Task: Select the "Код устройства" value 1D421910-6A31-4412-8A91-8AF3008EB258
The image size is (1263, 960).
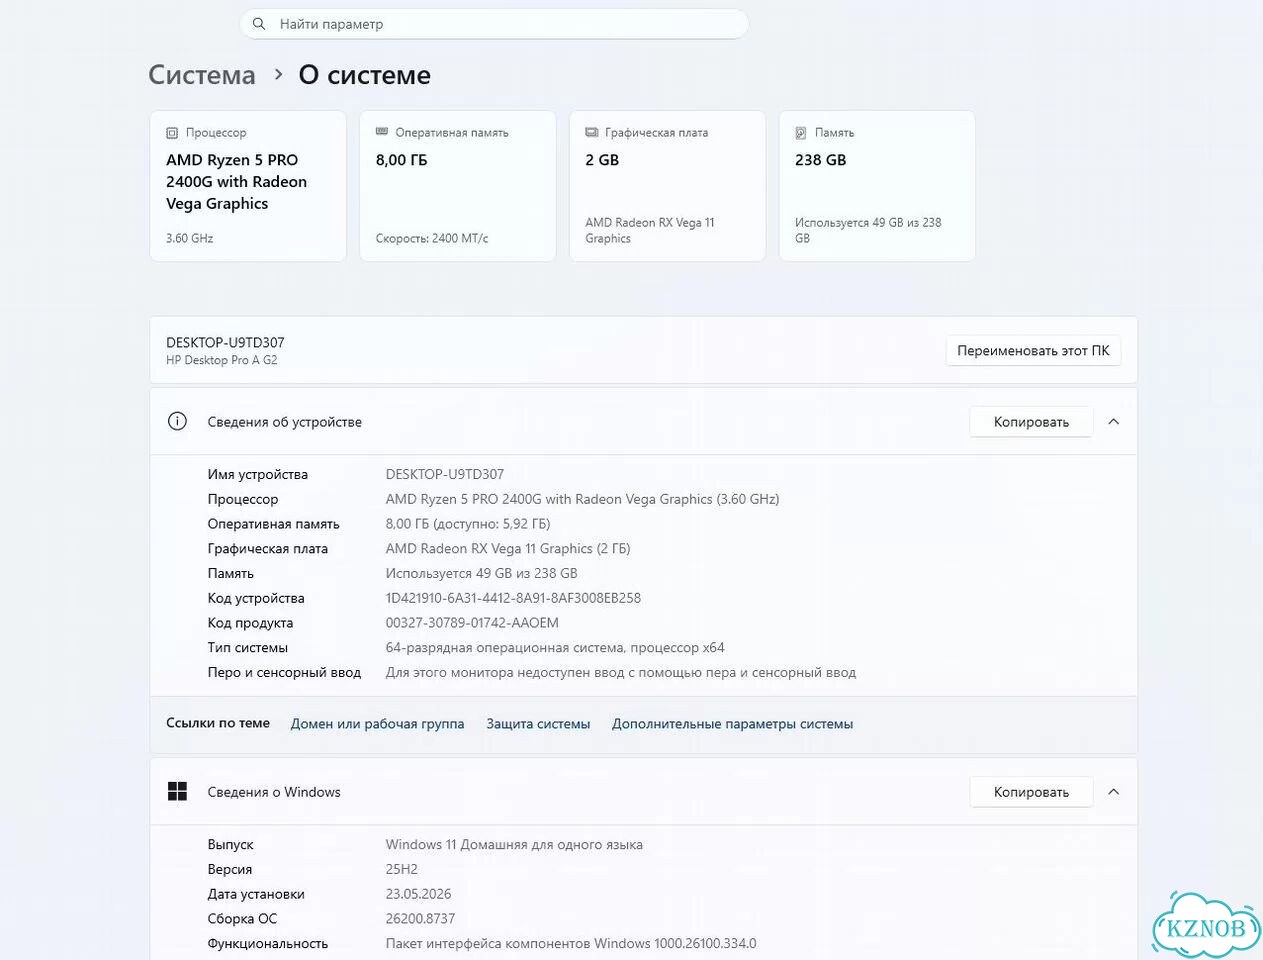Action: click(513, 598)
